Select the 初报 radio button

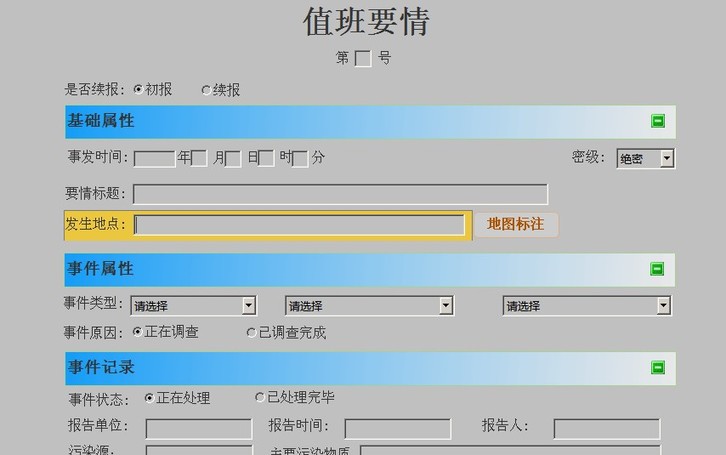click(x=138, y=90)
